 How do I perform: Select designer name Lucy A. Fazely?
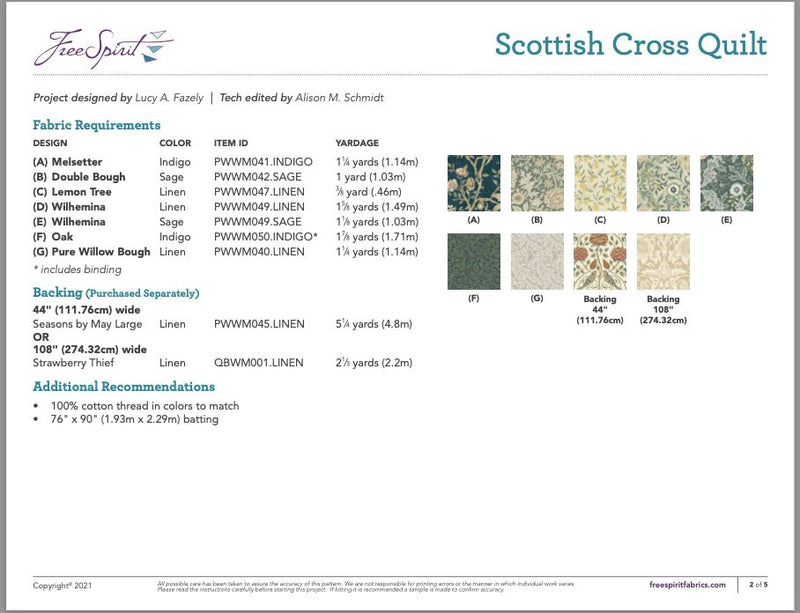point(160,99)
